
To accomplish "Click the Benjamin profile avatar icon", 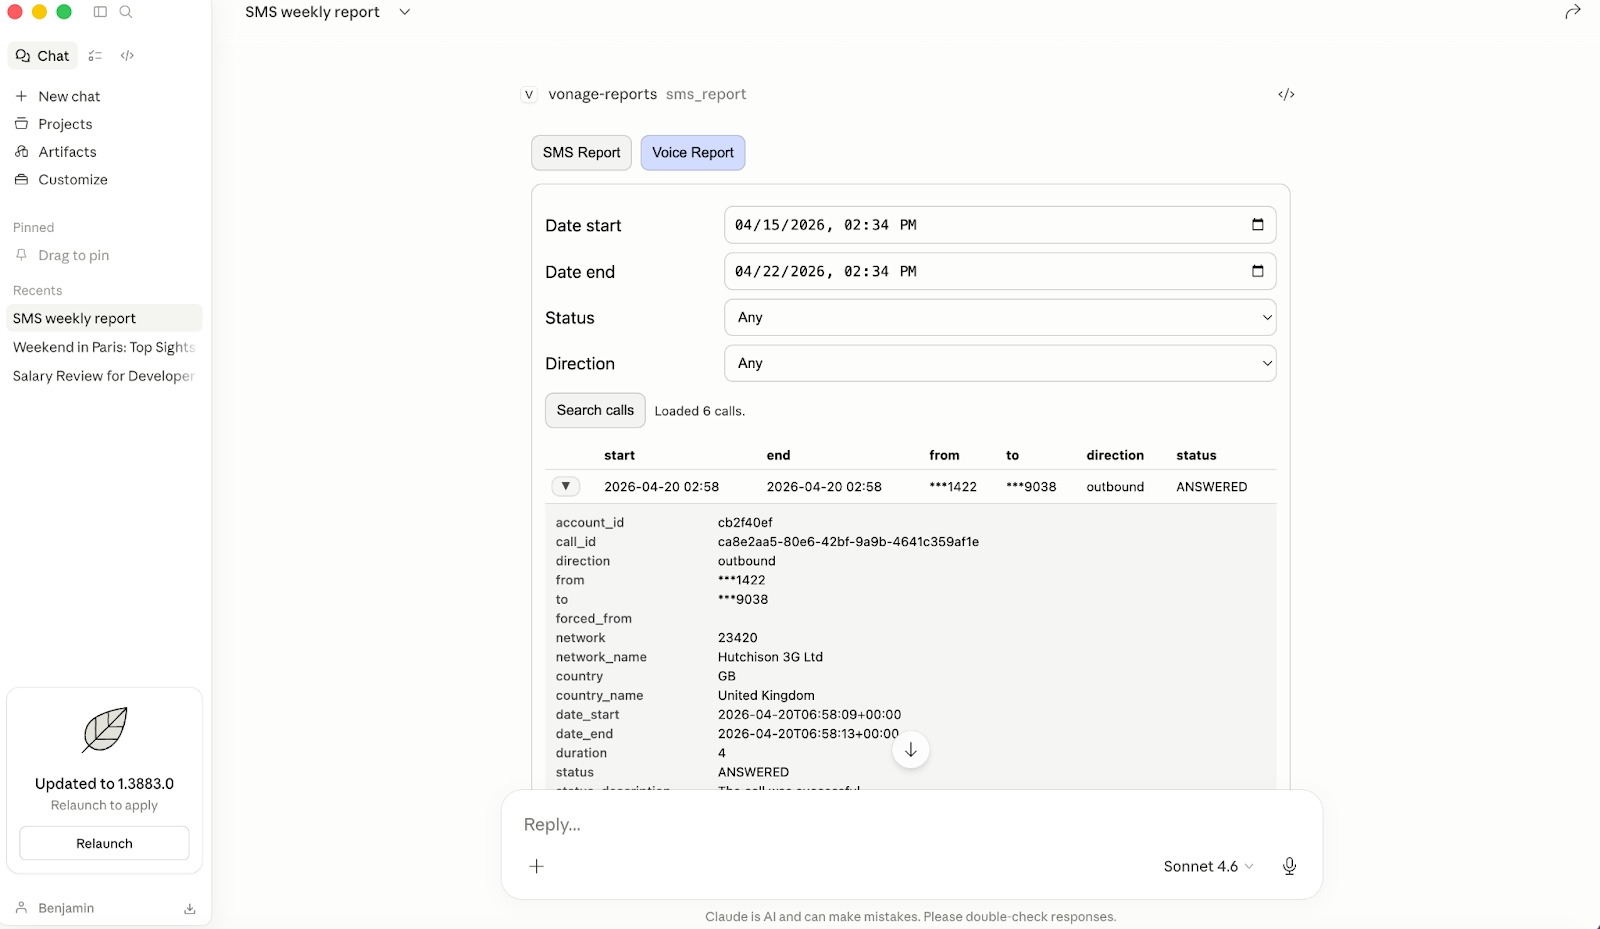I will coord(21,908).
